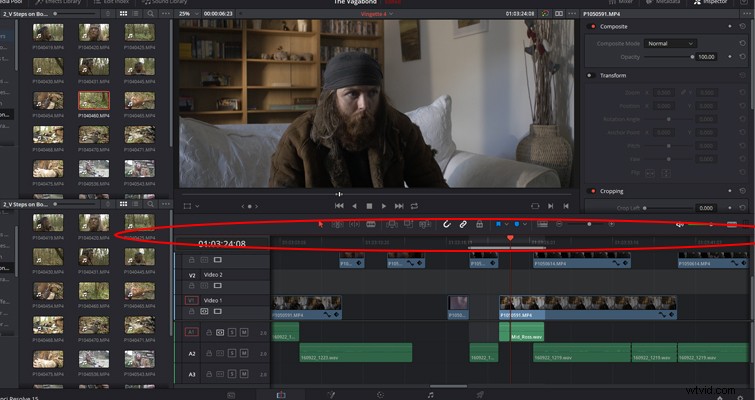Toggle the Linked Selection chain icon
The width and height of the screenshot is (755, 400).
click(x=463, y=224)
